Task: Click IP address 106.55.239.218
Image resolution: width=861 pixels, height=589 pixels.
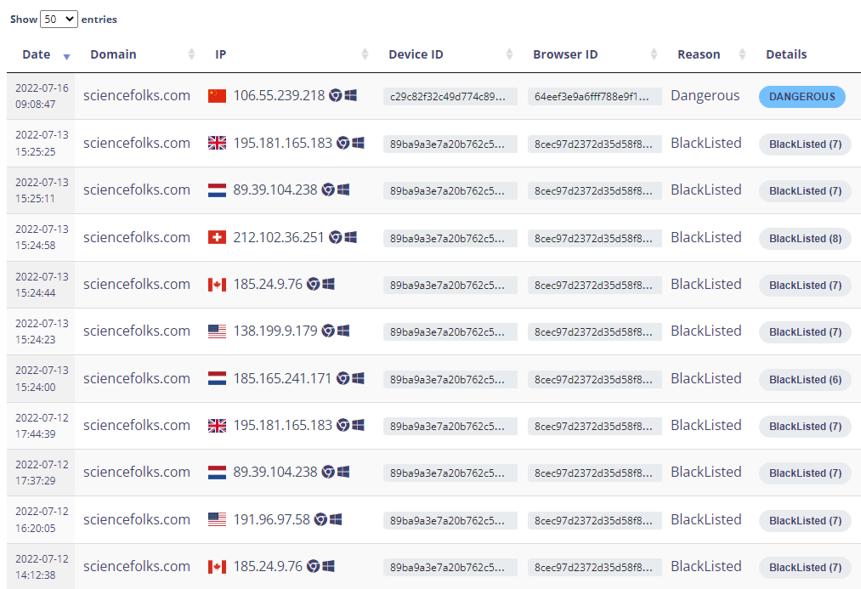Action: pos(279,96)
